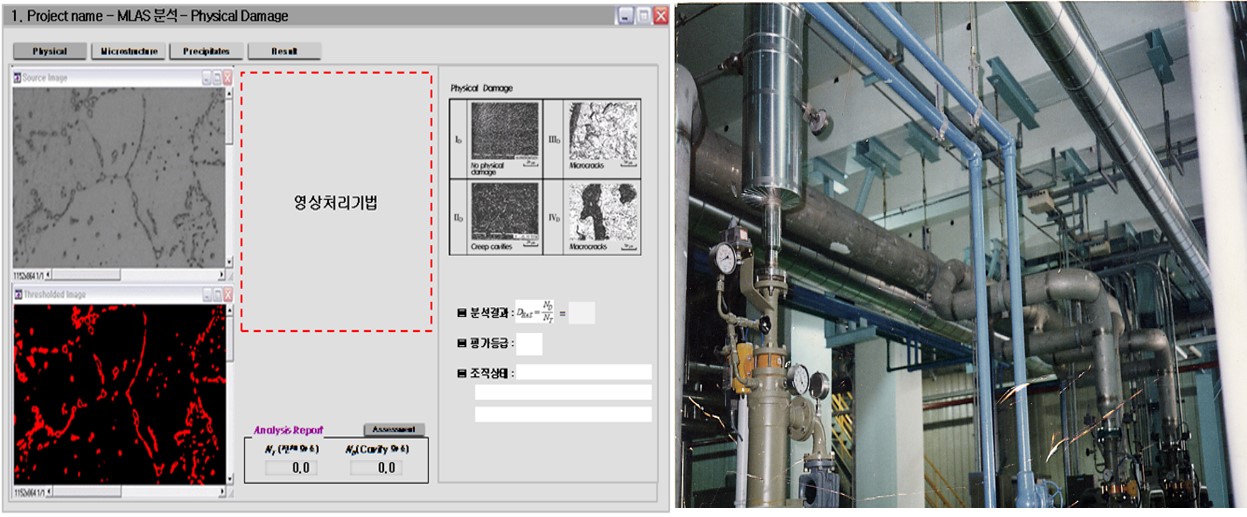Click the Thresholded Image down scroll arrow
Screen dimensions: 1247x517
(x=230, y=479)
